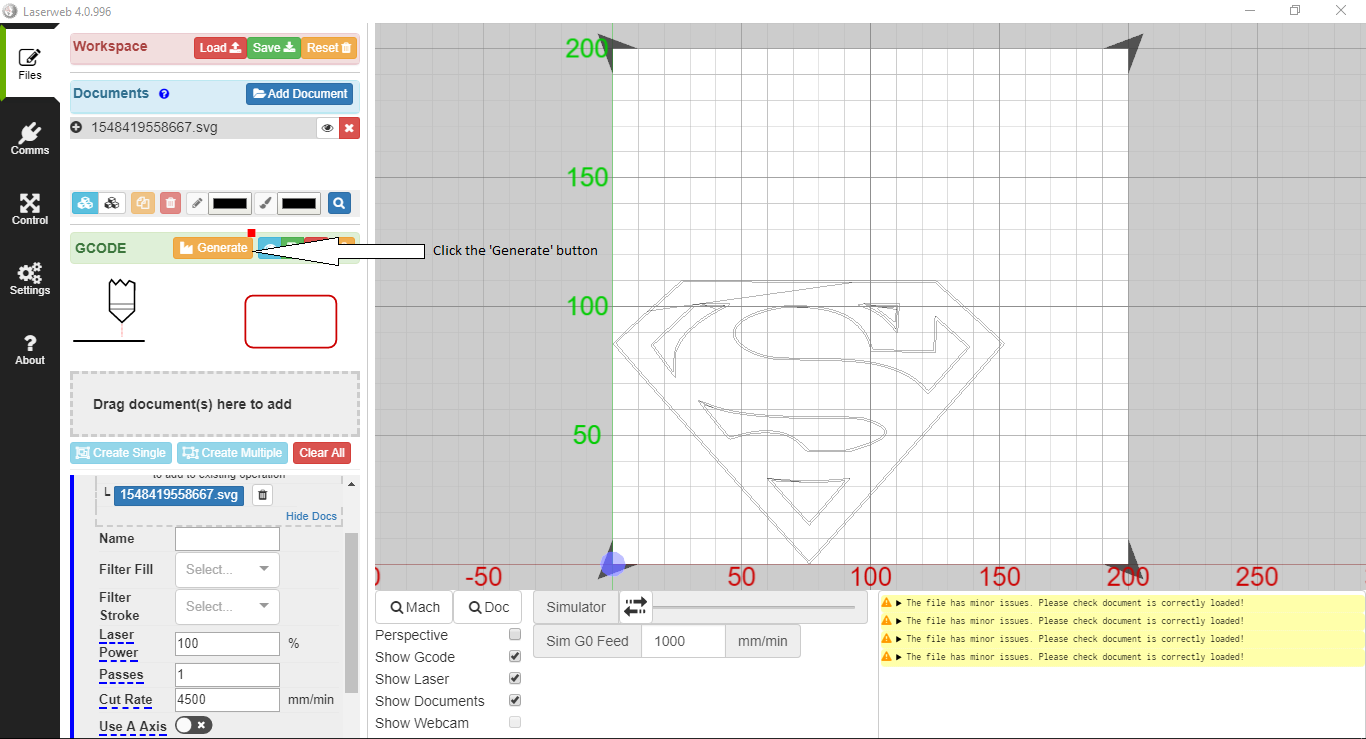
Task: Click the Generate gcode button
Action: 213,248
